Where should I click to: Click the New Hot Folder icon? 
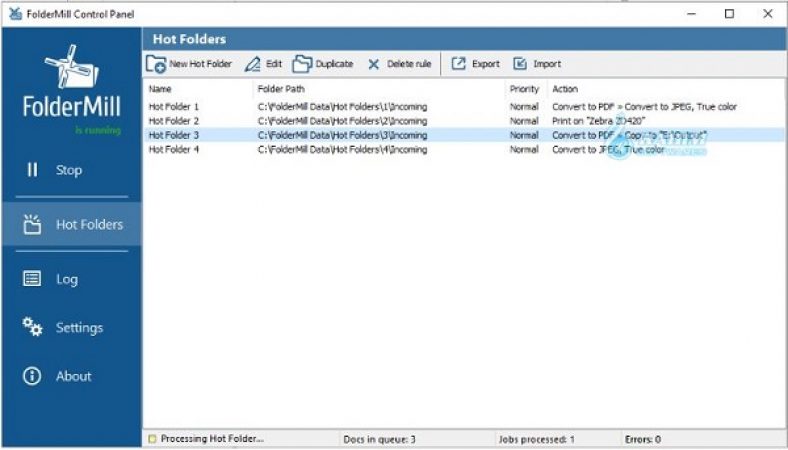tap(156, 64)
